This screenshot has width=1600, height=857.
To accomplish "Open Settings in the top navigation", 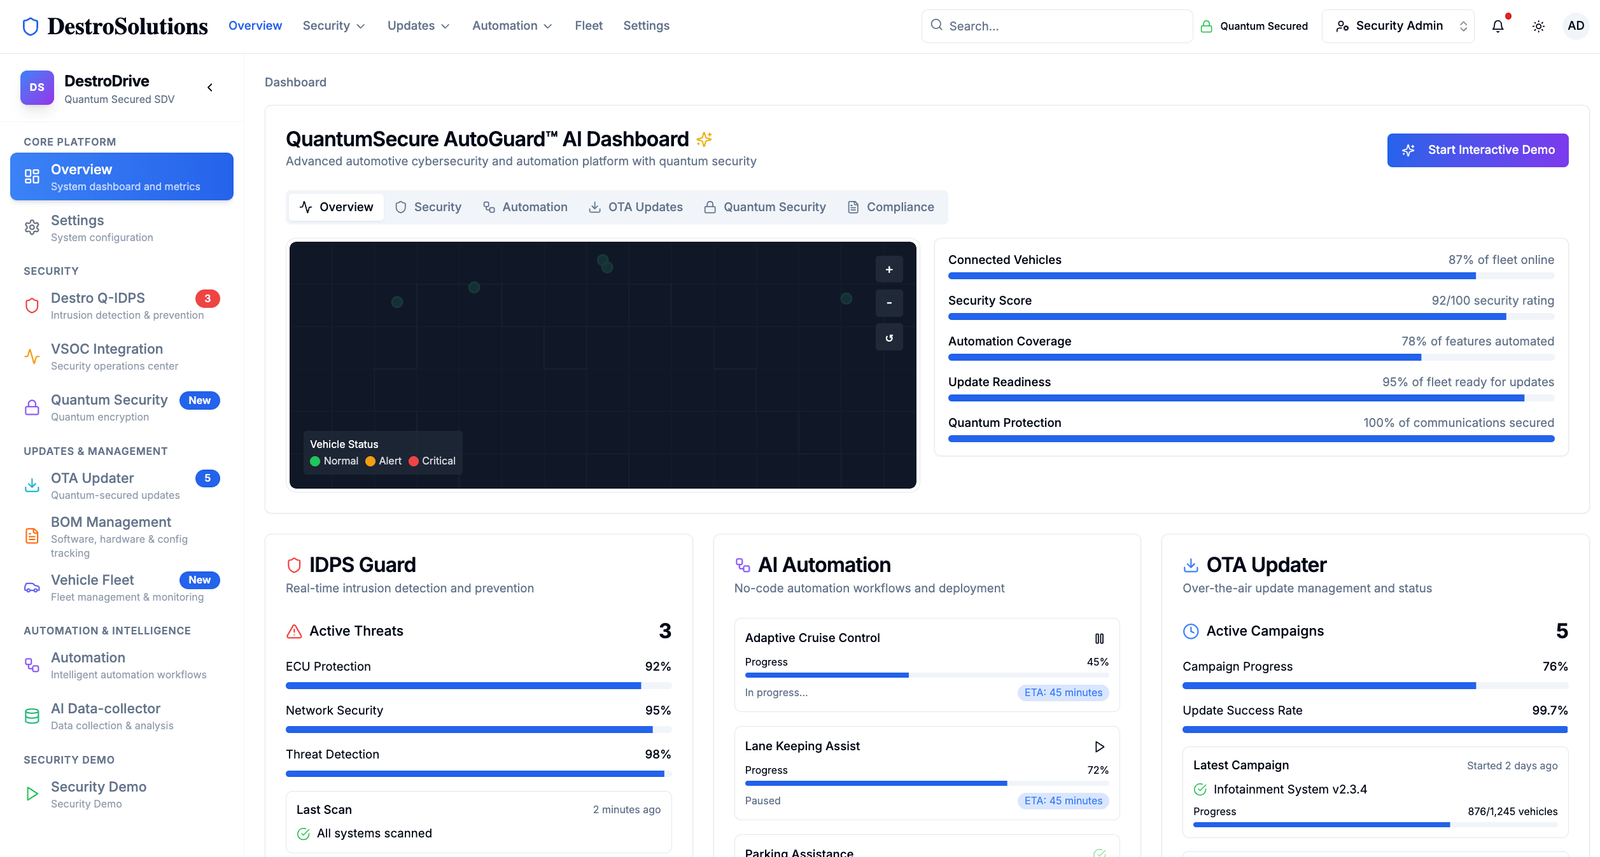I will click(646, 26).
